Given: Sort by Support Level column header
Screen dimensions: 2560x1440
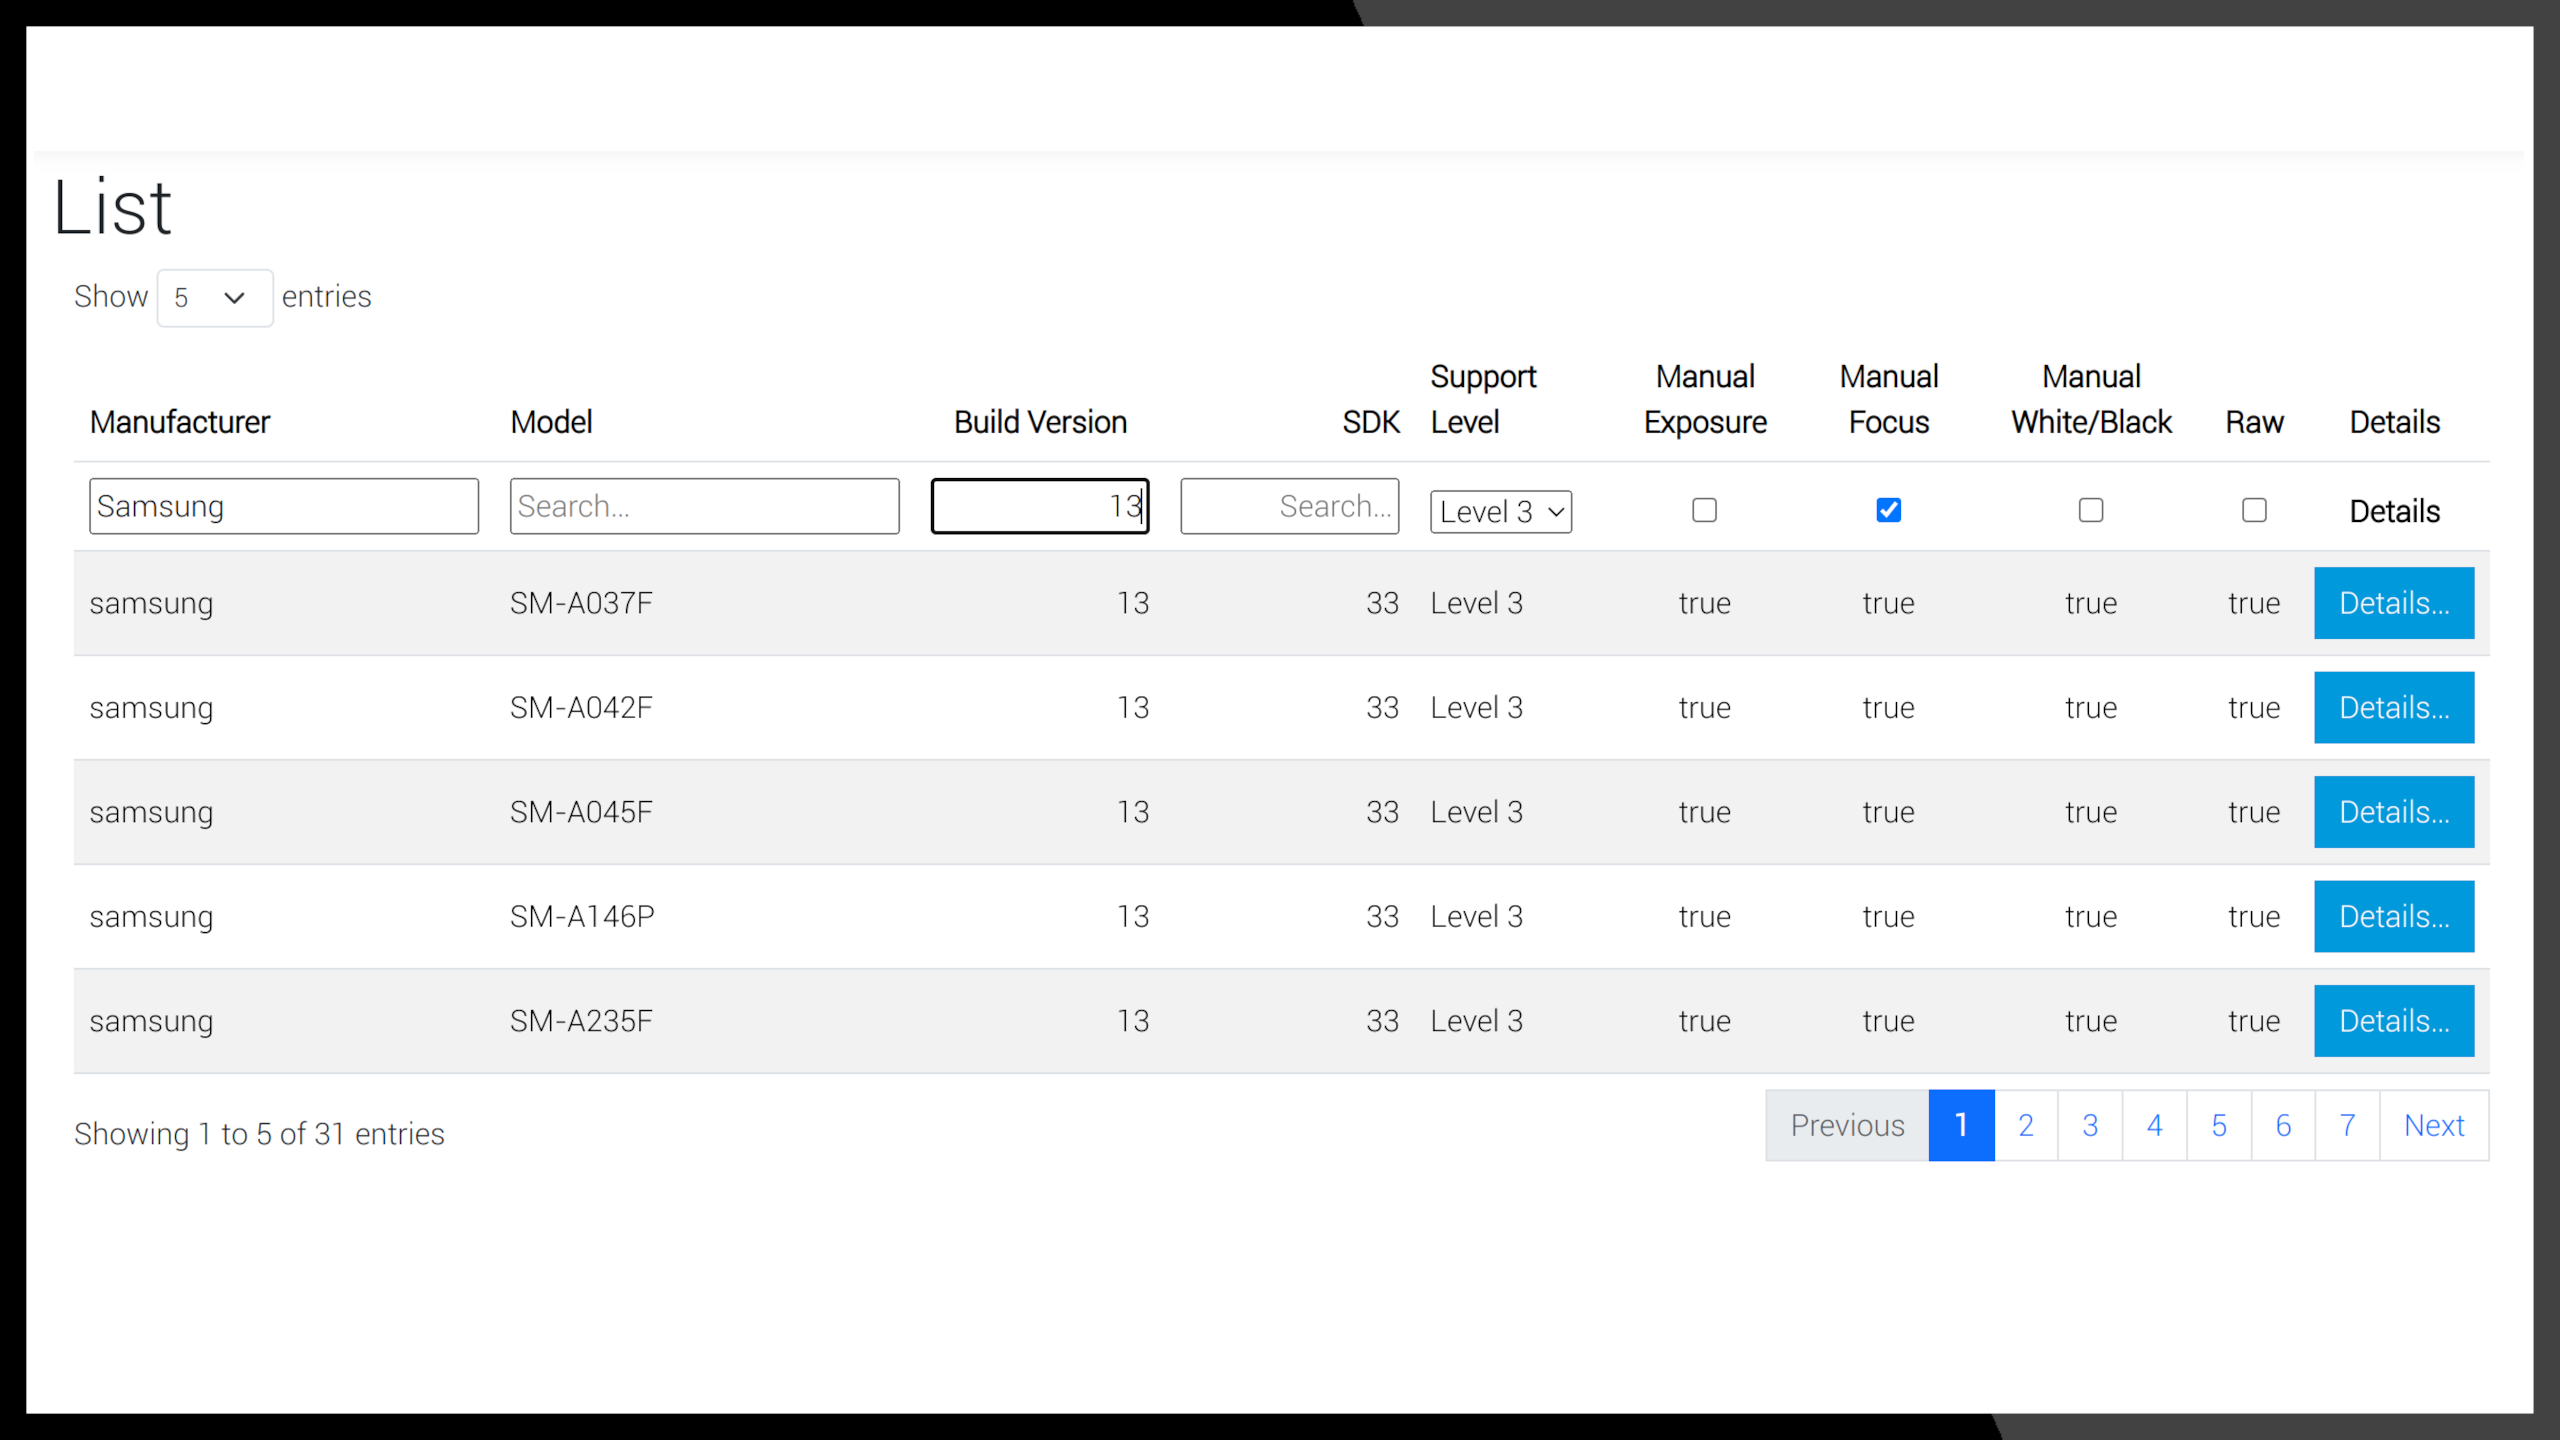Looking at the screenshot, I should 1482,399.
